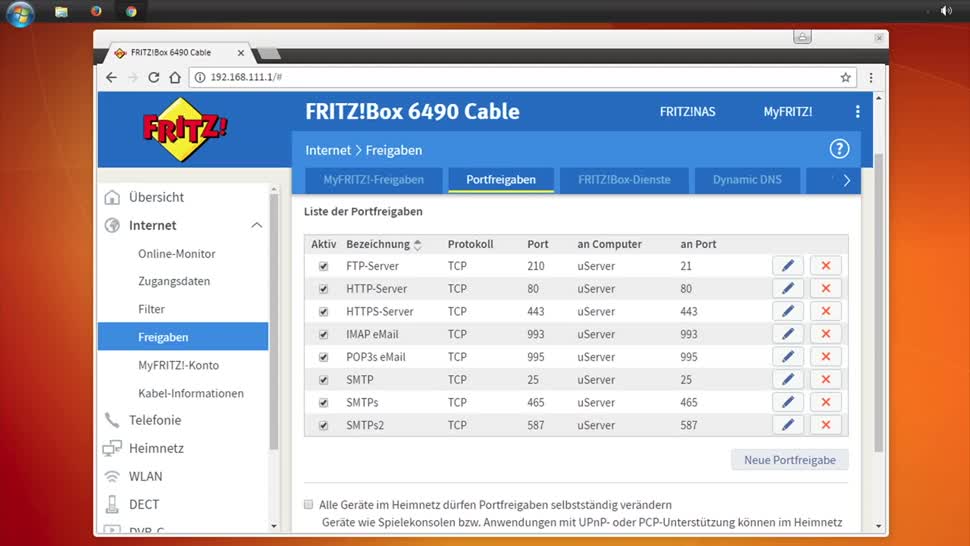Disable the POP3s eMail port forwarding
The height and width of the screenshot is (546, 970).
click(323, 357)
